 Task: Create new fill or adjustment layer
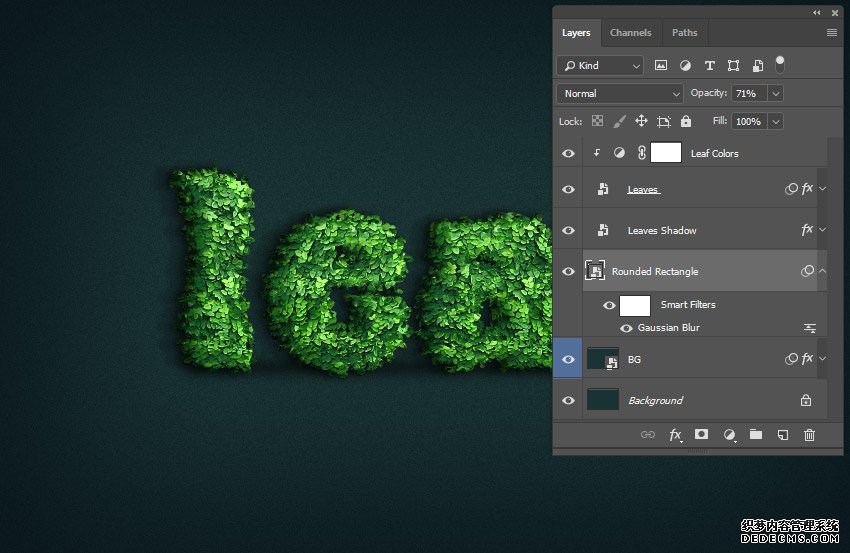pyautogui.click(x=729, y=435)
